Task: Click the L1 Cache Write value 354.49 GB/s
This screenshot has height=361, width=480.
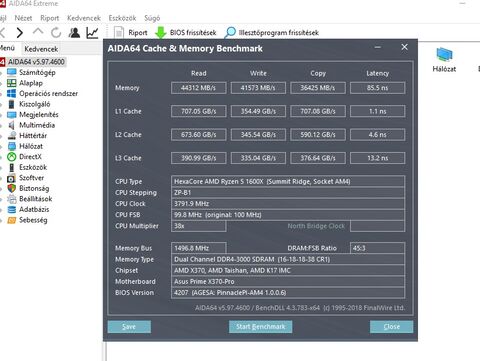Action: tap(258, 111)
